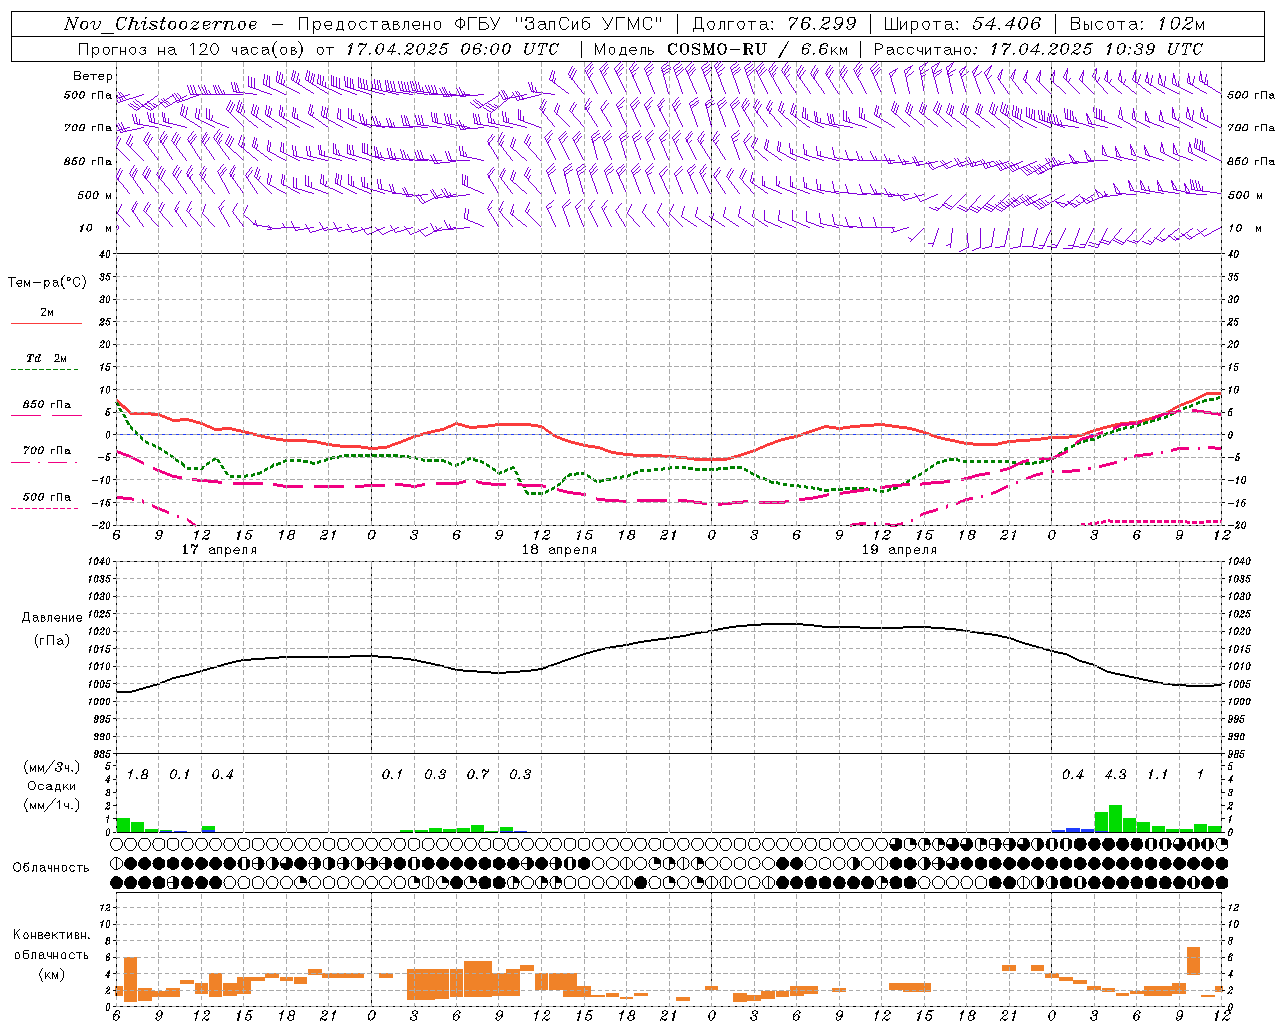Click the '4.3' three-hour precipitation value
The width and height of the screenshot is (1280, 1024).
pos(1115,775)
